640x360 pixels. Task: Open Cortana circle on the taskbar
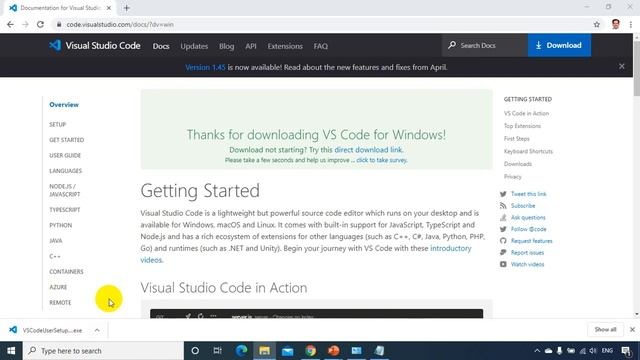[x=195, y=351]
